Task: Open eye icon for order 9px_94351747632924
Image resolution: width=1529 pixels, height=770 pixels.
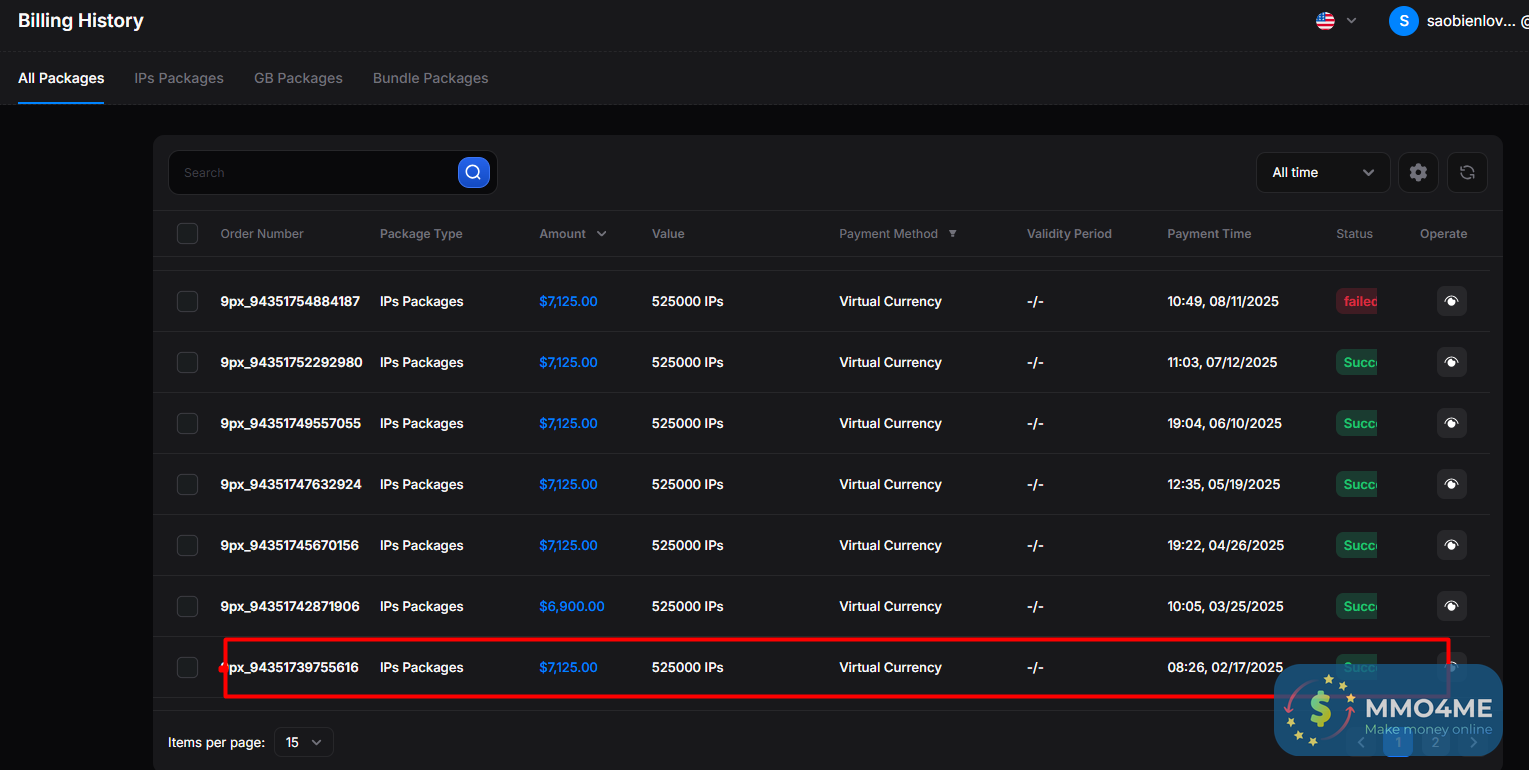Action: 1451,484
